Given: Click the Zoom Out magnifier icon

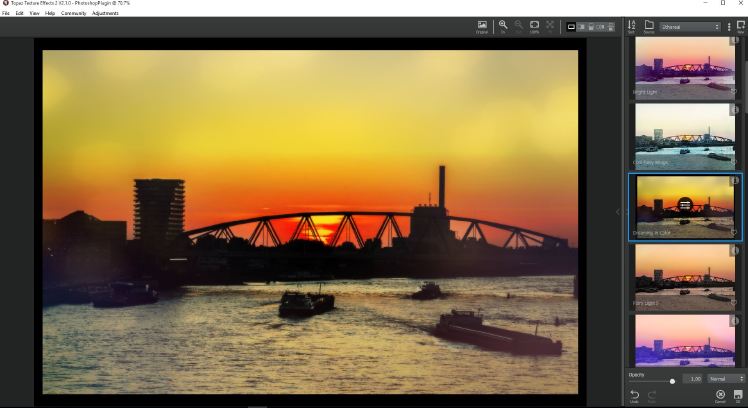Looking at the screenshot, I should (519, 27).
